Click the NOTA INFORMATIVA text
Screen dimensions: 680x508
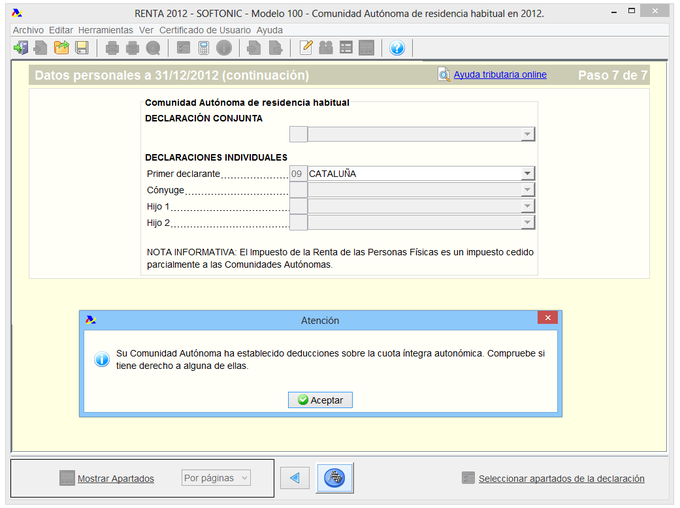tap(340, 258)
